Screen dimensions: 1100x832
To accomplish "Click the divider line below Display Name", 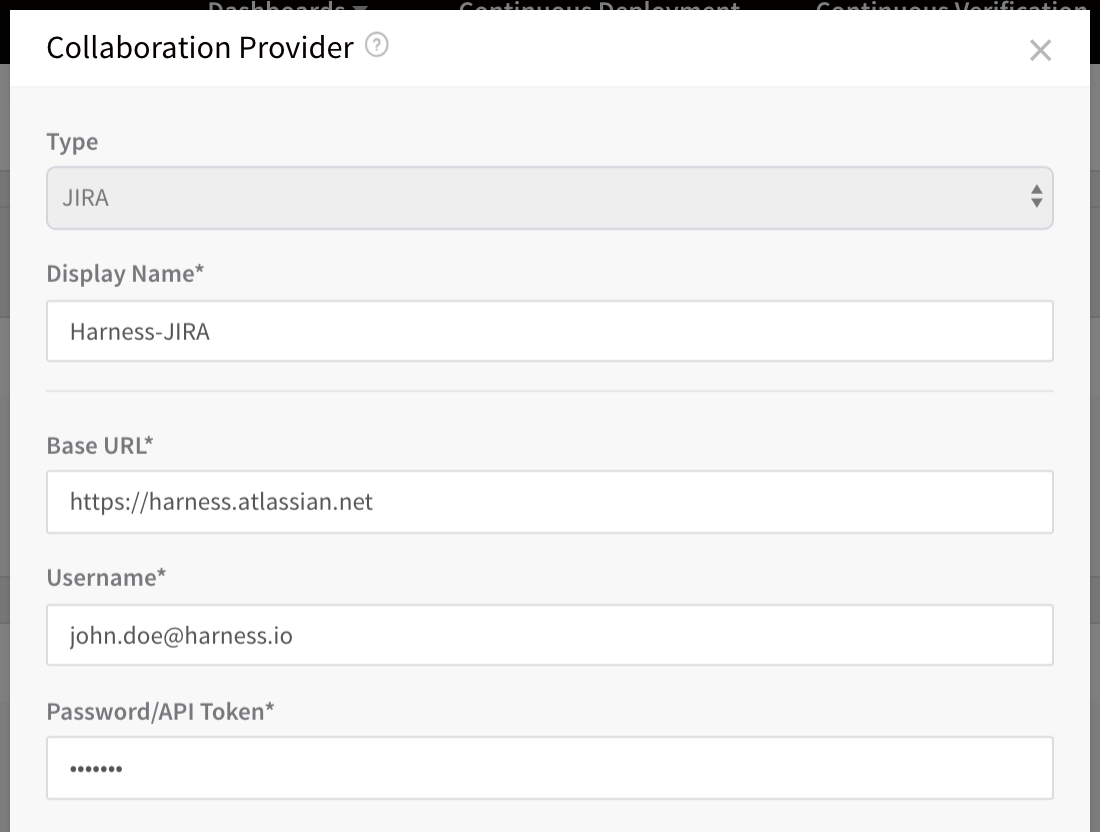I will [x=549, y=391].
